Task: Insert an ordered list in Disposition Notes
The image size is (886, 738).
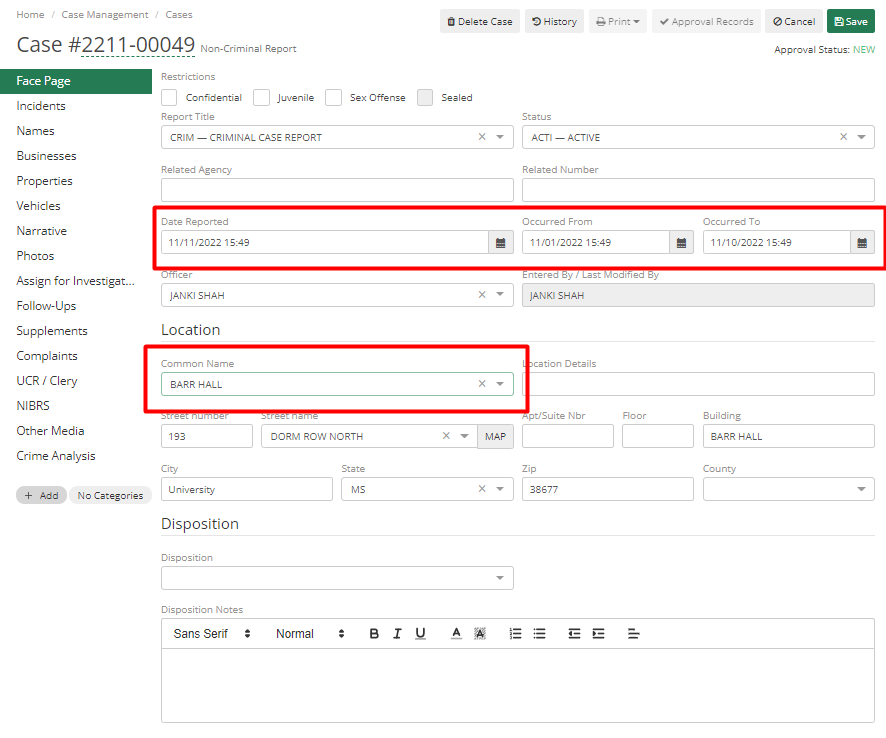Action: tap(515, 633)
